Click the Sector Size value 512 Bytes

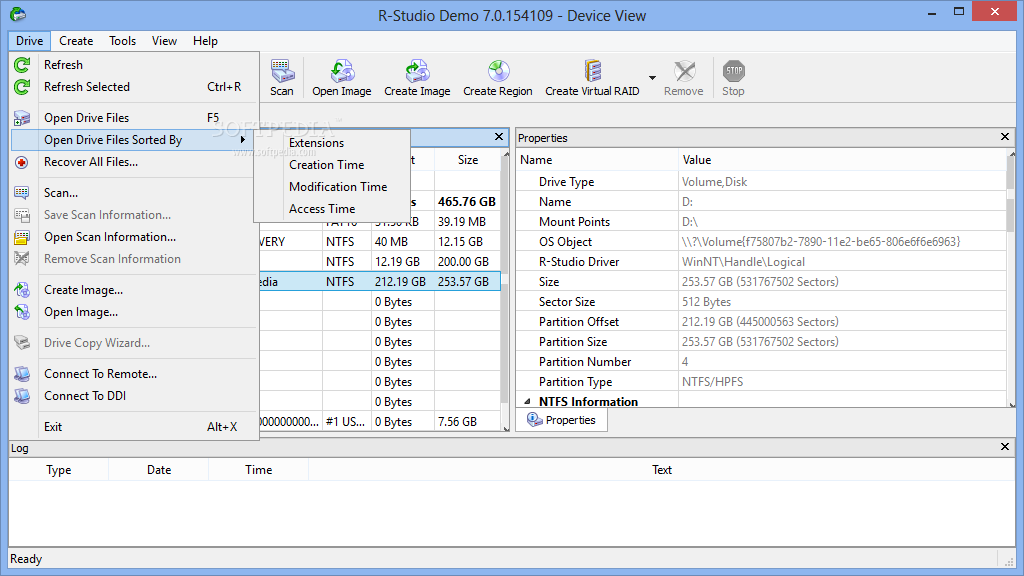(707, 302)
